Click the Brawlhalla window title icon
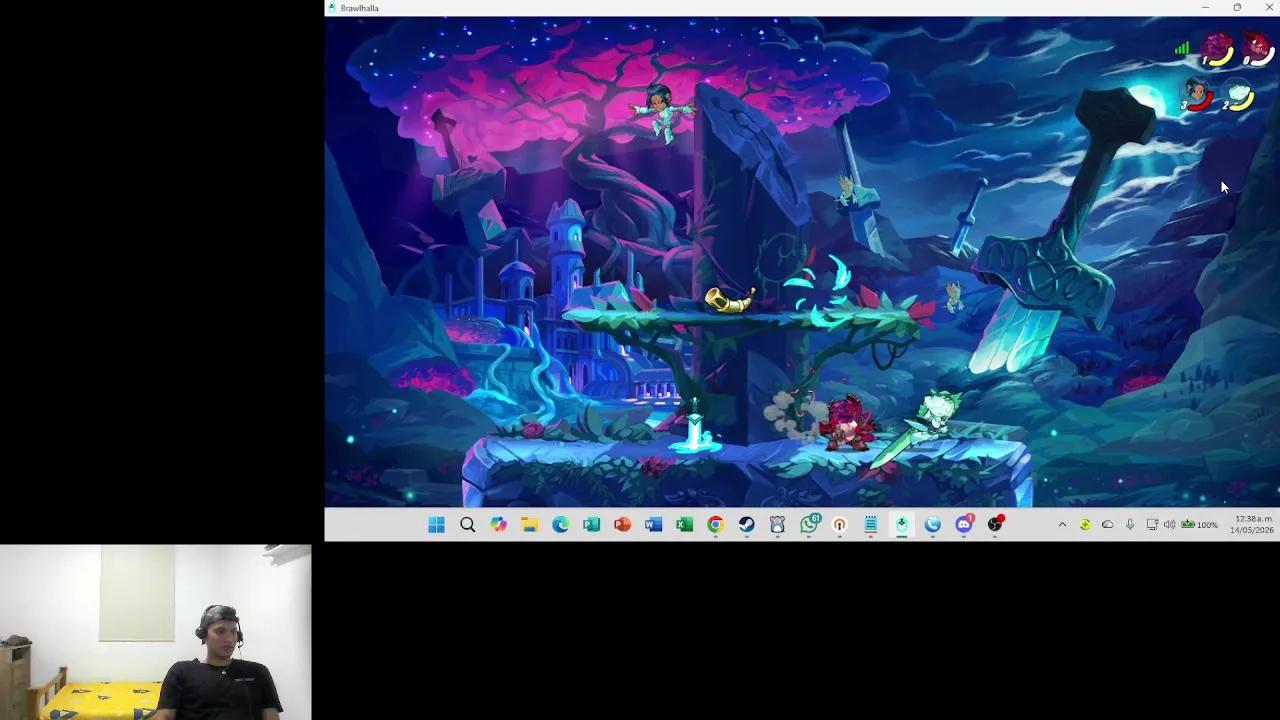 coord(332,8)
